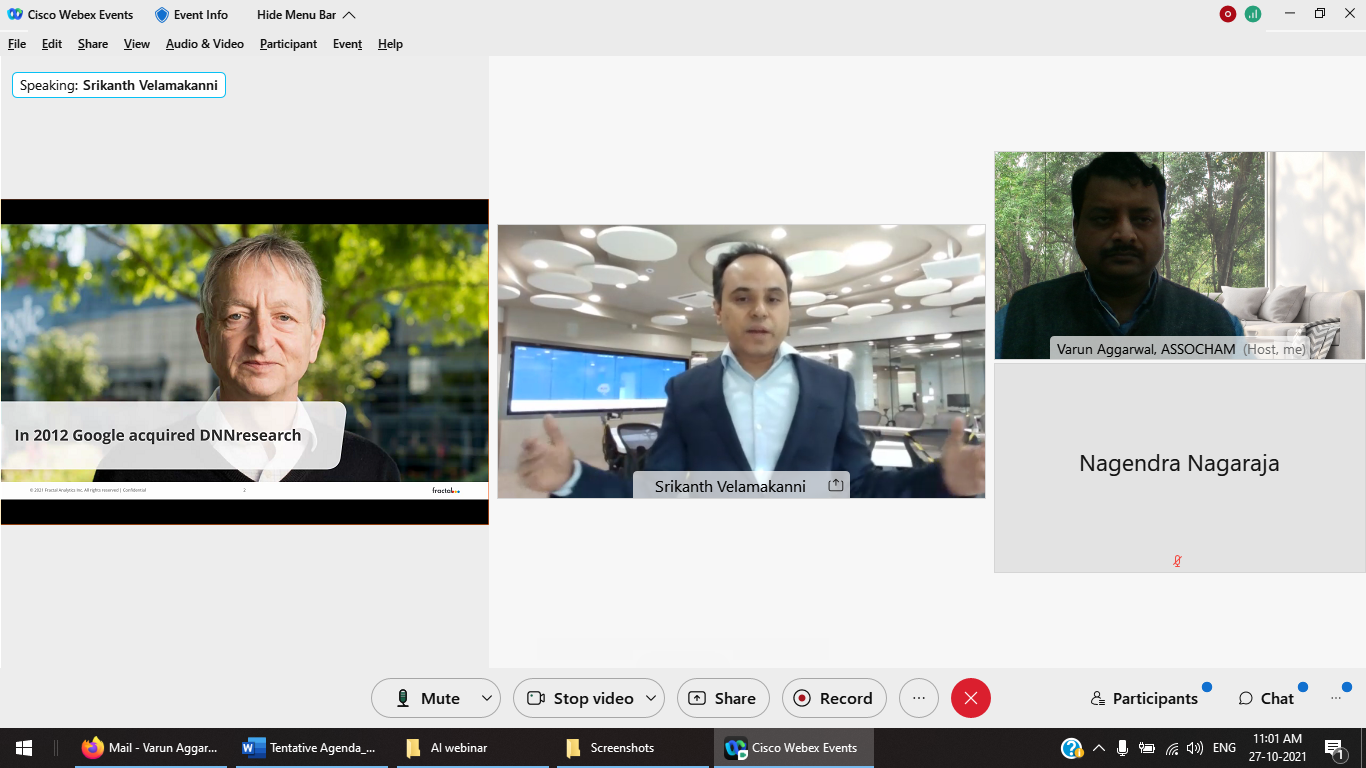Open the Participant menu
The image size is (1366, 768).
point(288,44)
